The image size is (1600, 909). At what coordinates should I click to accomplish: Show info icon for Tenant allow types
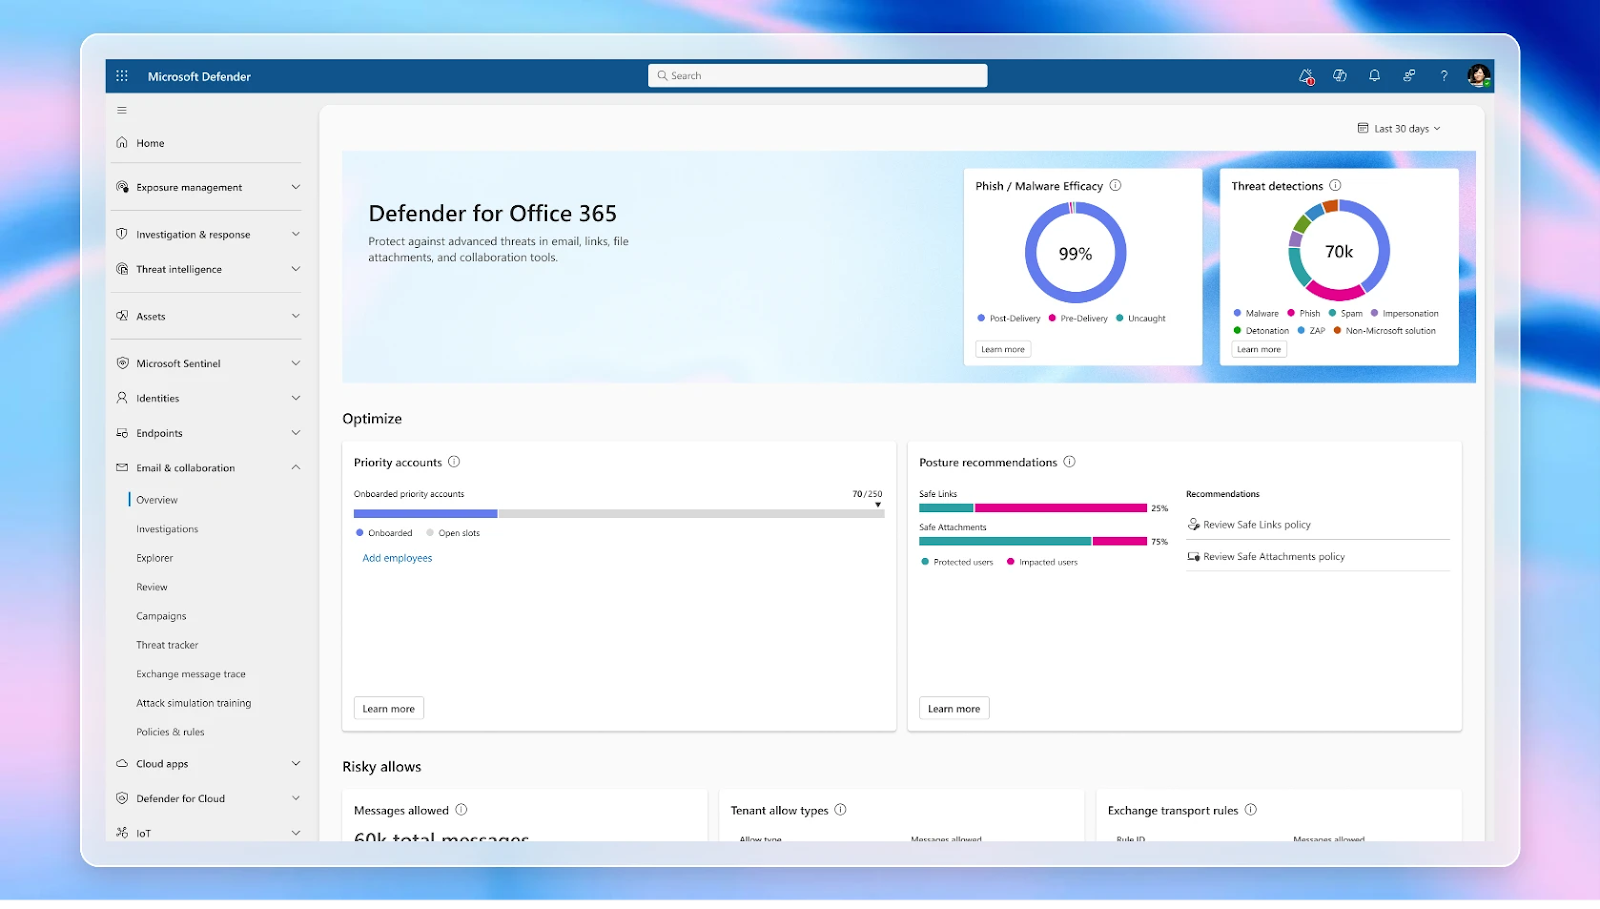coord(840,810)
